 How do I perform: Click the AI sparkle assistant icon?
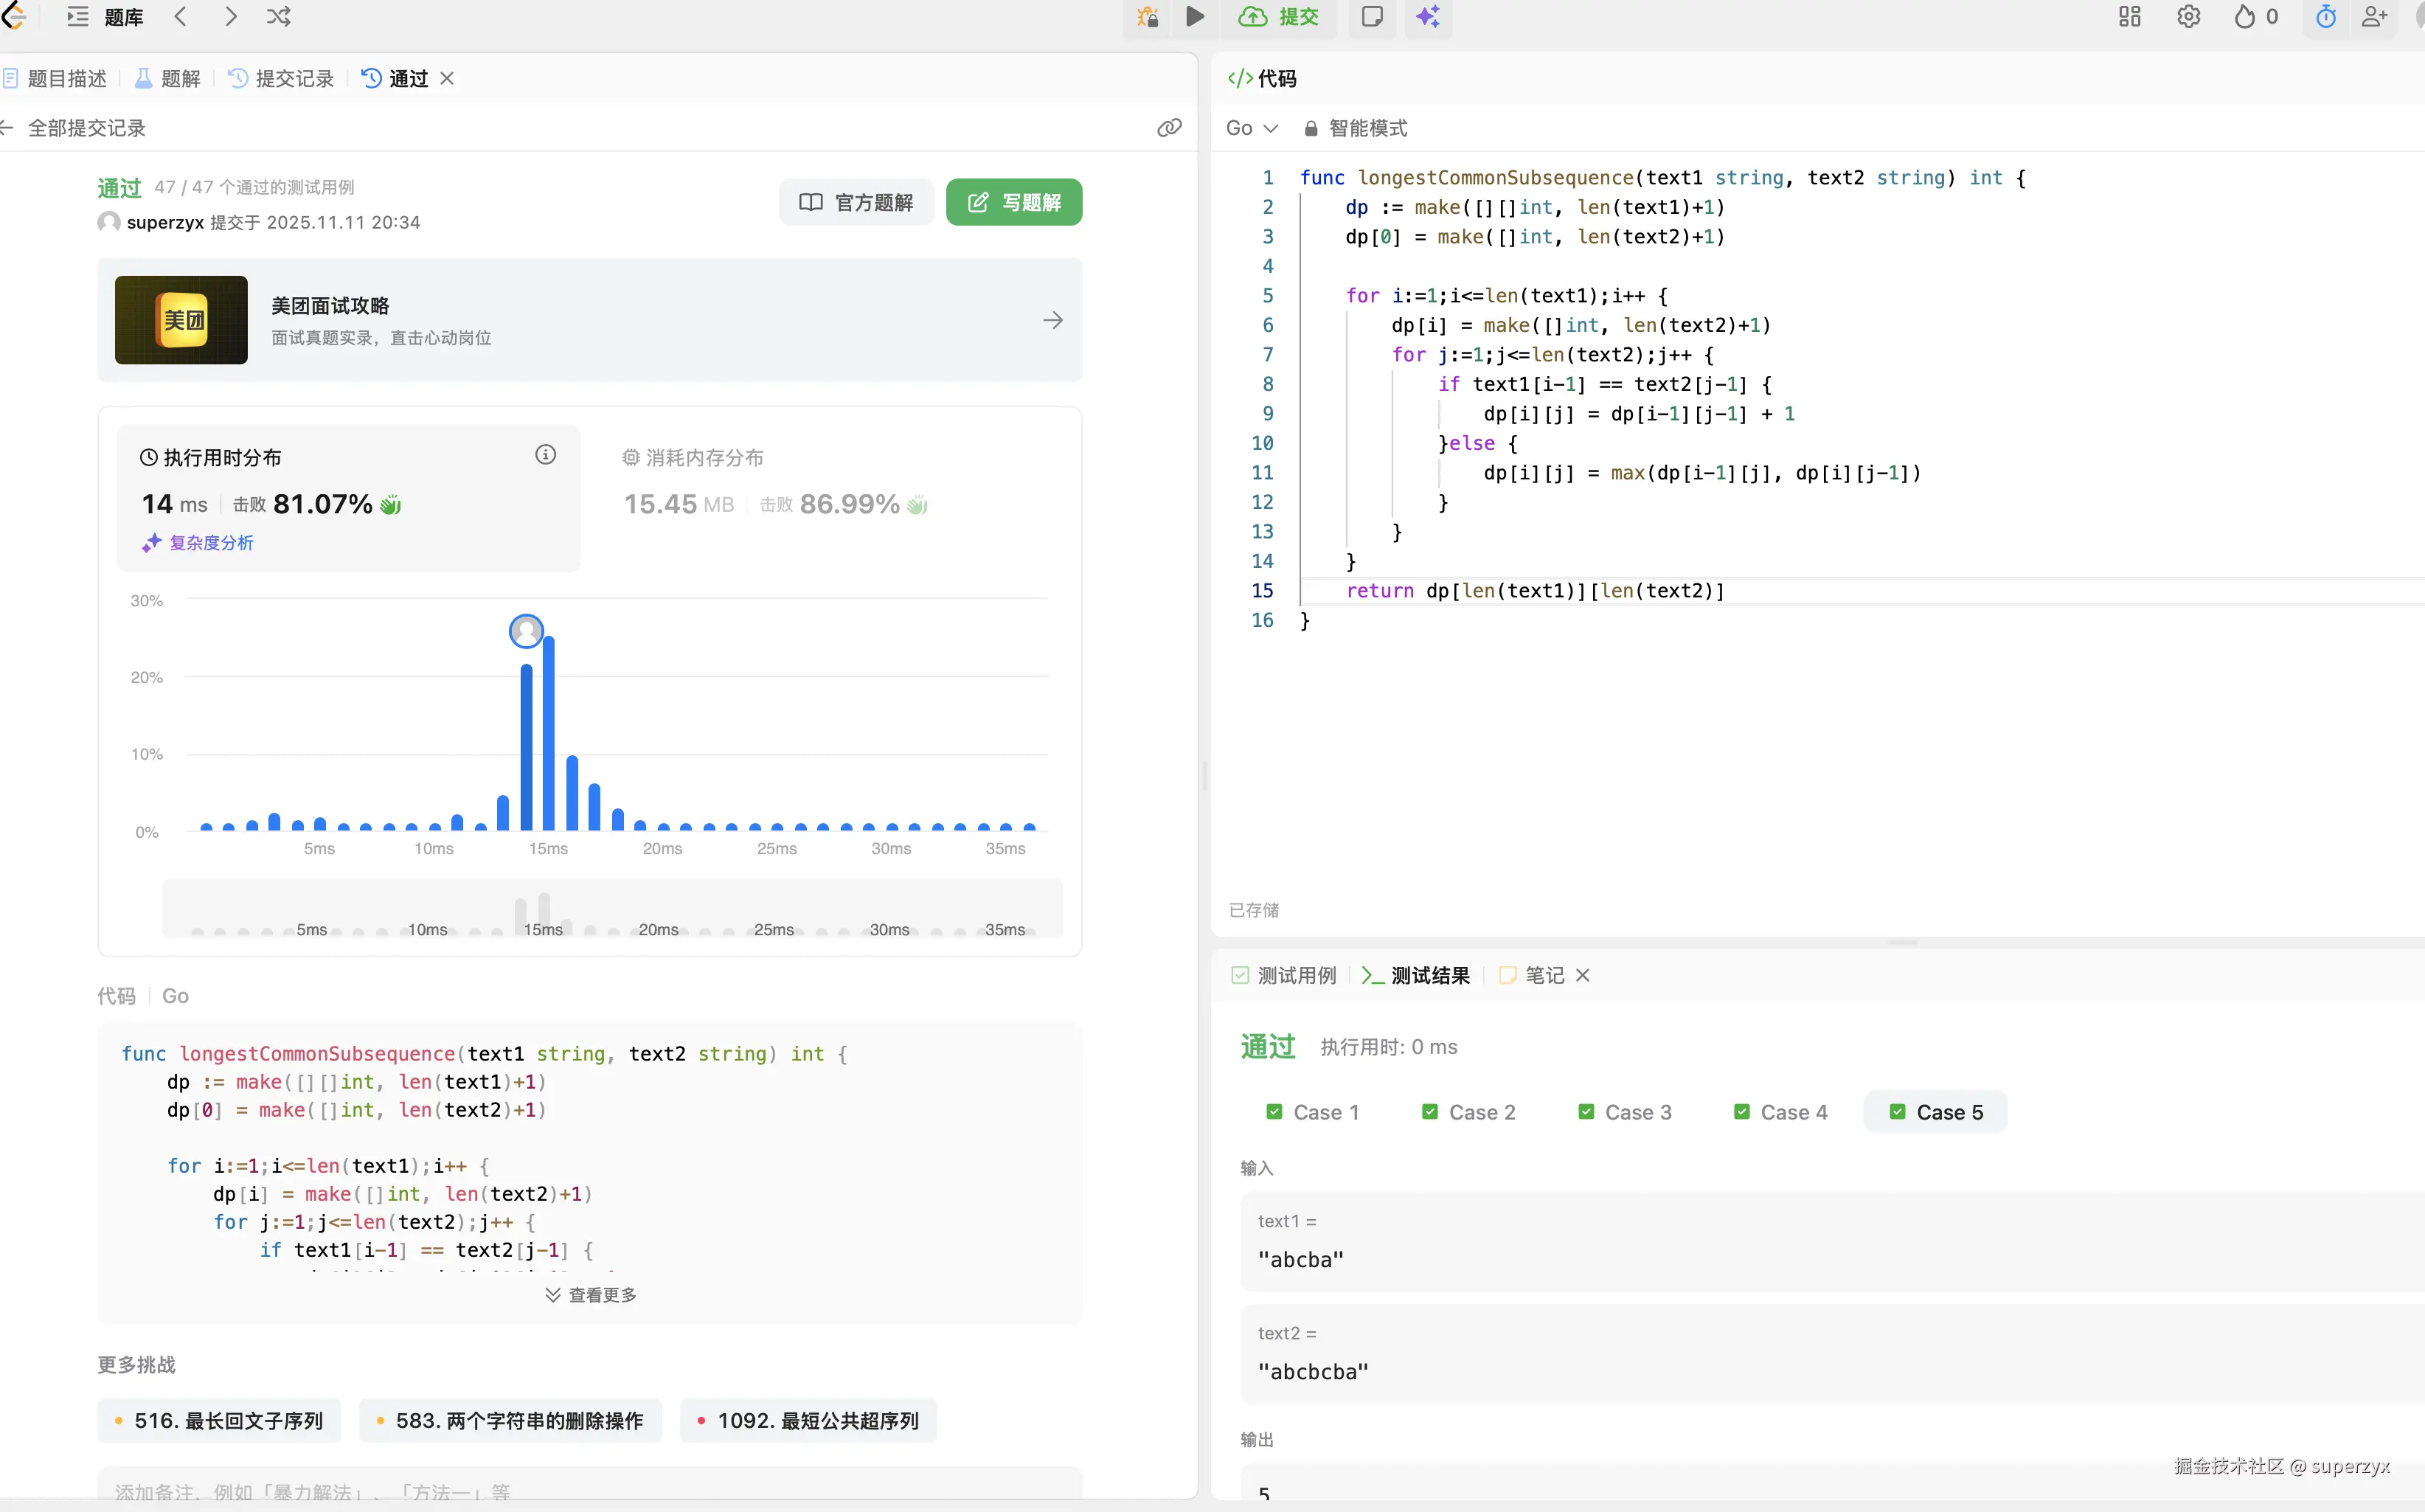[1428, 17]
